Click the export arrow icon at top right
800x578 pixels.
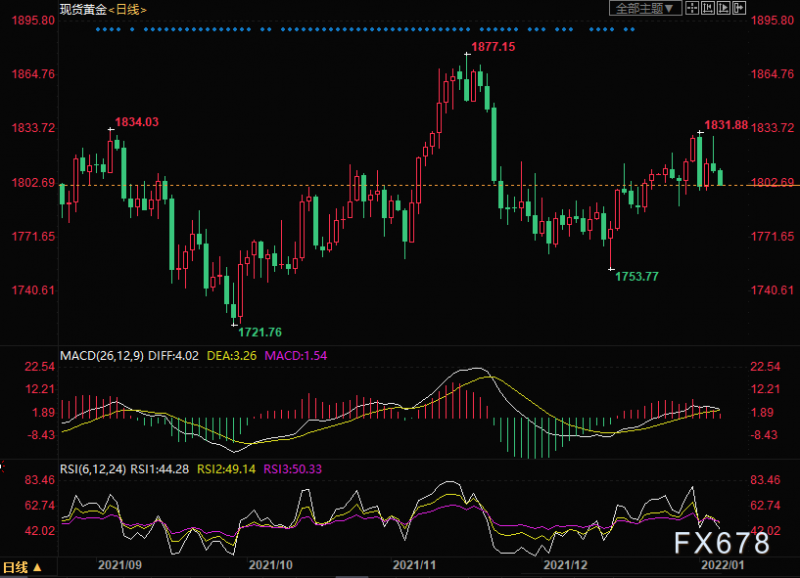tap(739, 8)
